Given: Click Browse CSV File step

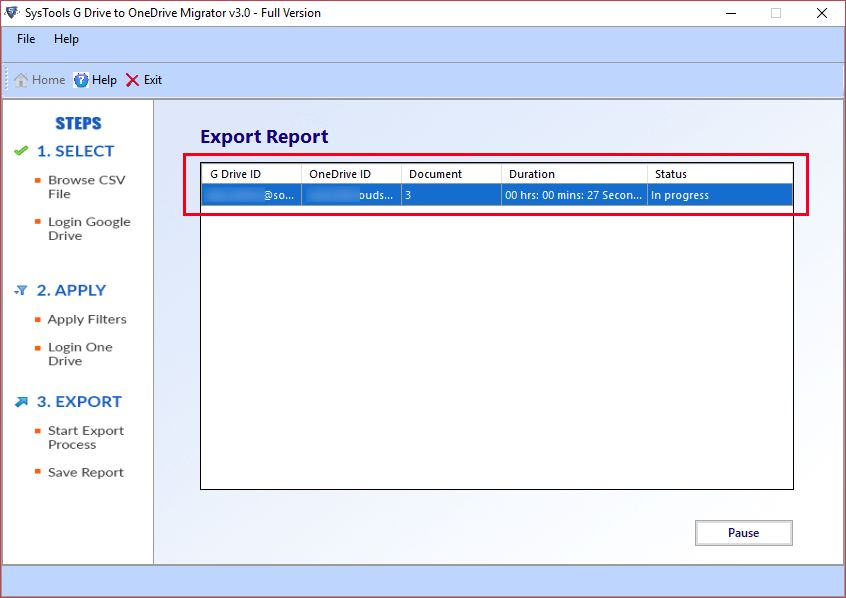Looking at the screenshot, I should click(x=86, y=187).
